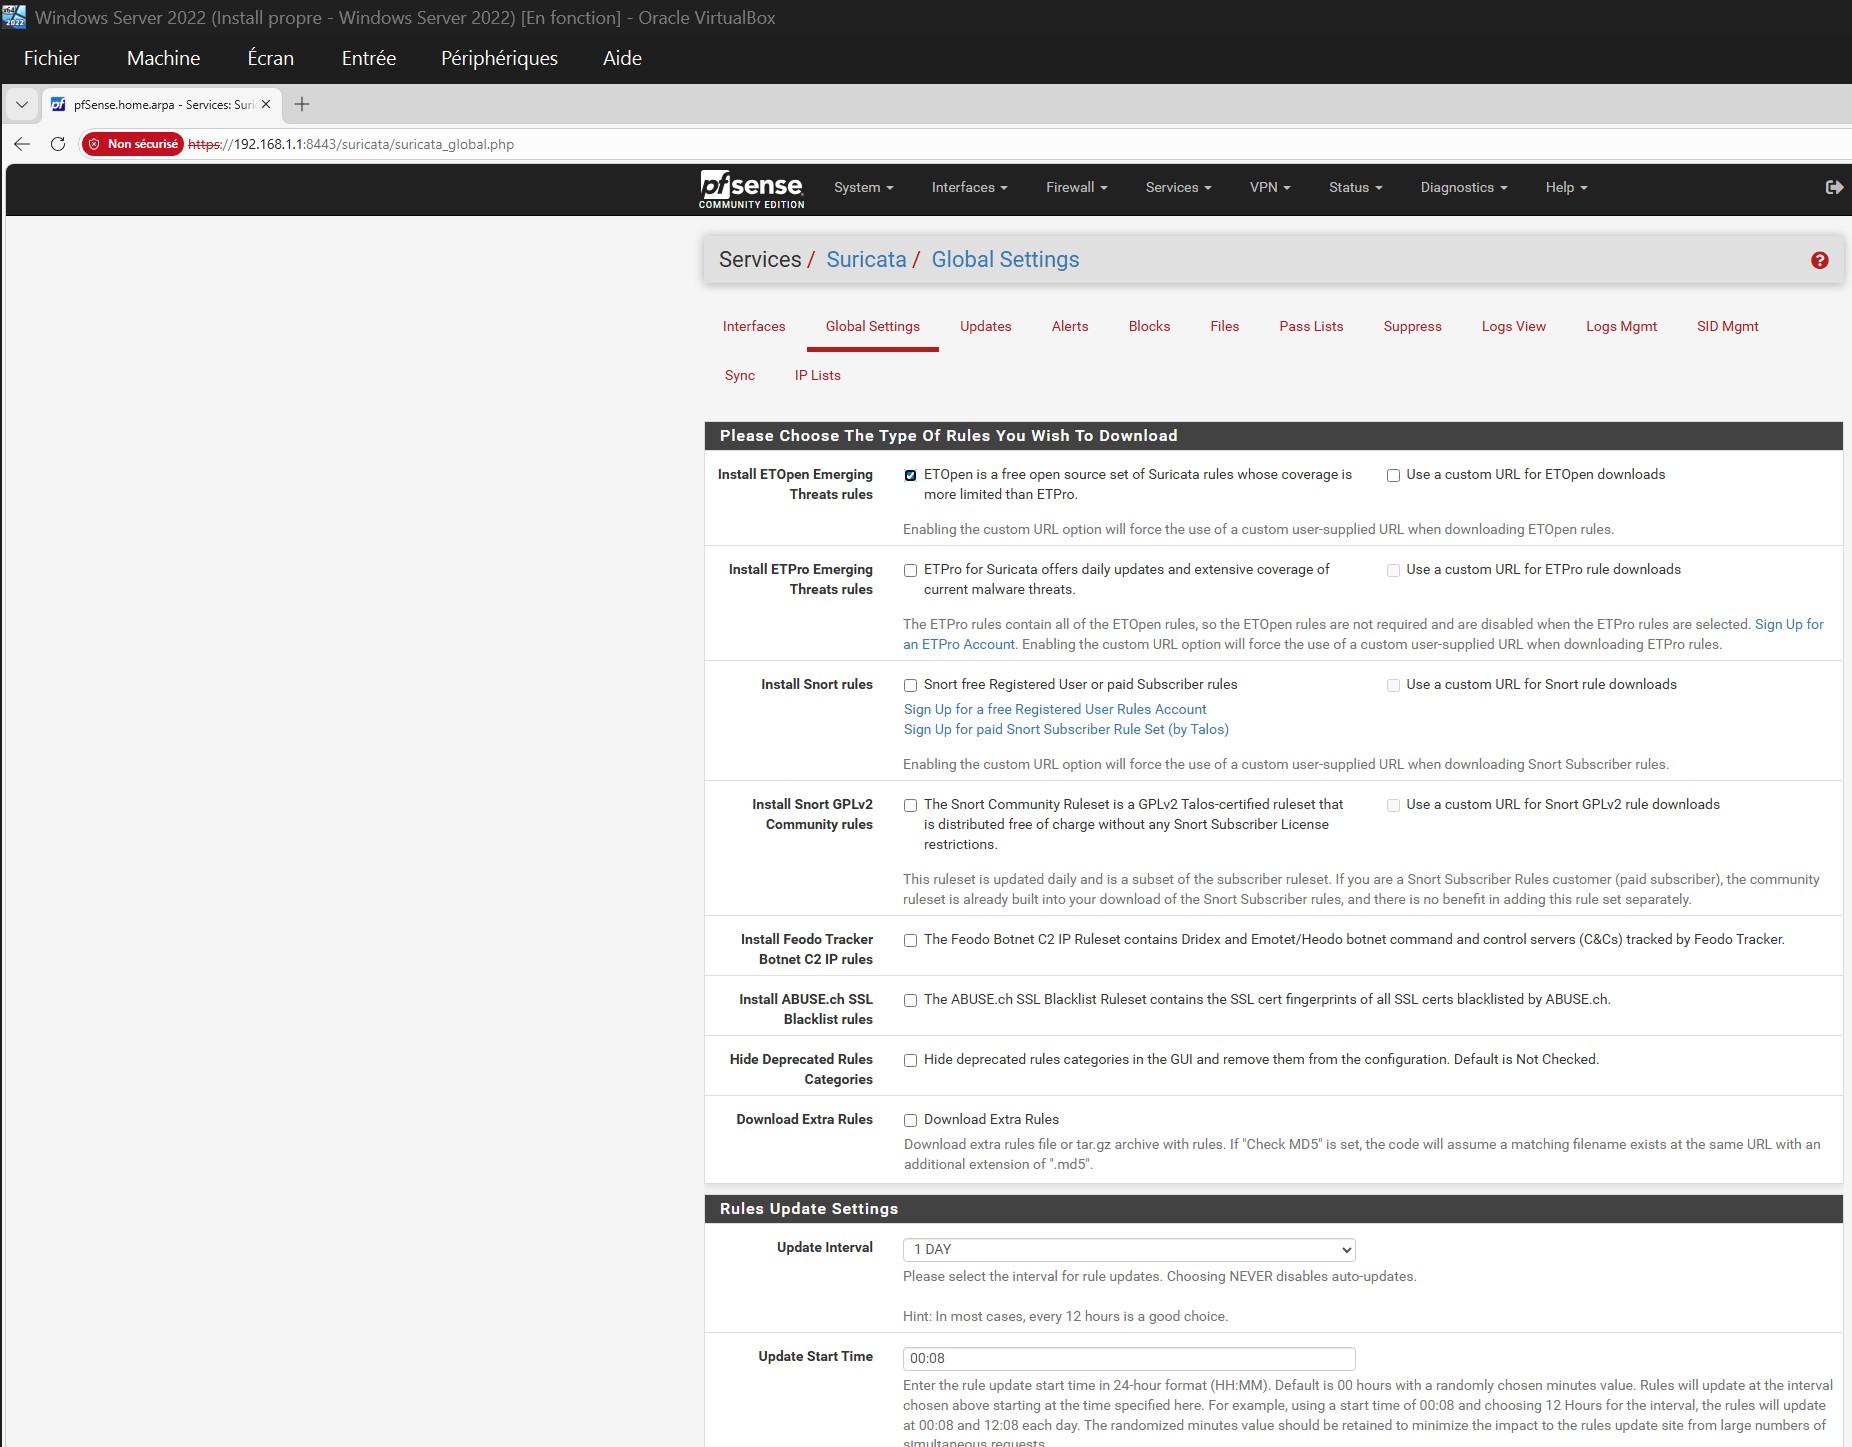
Task: Close the pfSense.home.arpa browser tab
Action: (x=266, y=104)
